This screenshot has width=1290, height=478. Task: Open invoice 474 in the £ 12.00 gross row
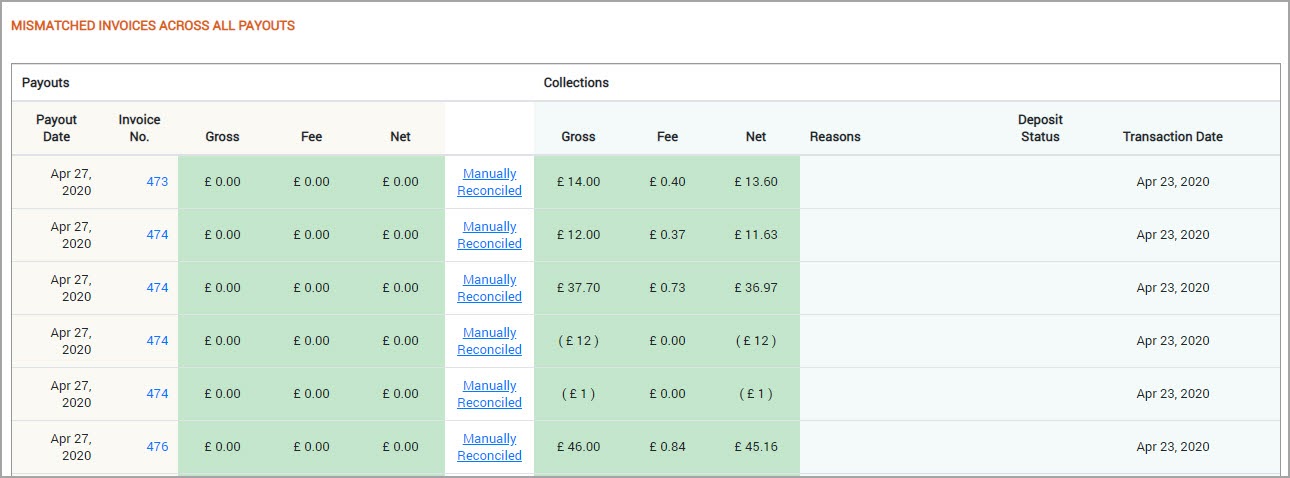point(157,235)
